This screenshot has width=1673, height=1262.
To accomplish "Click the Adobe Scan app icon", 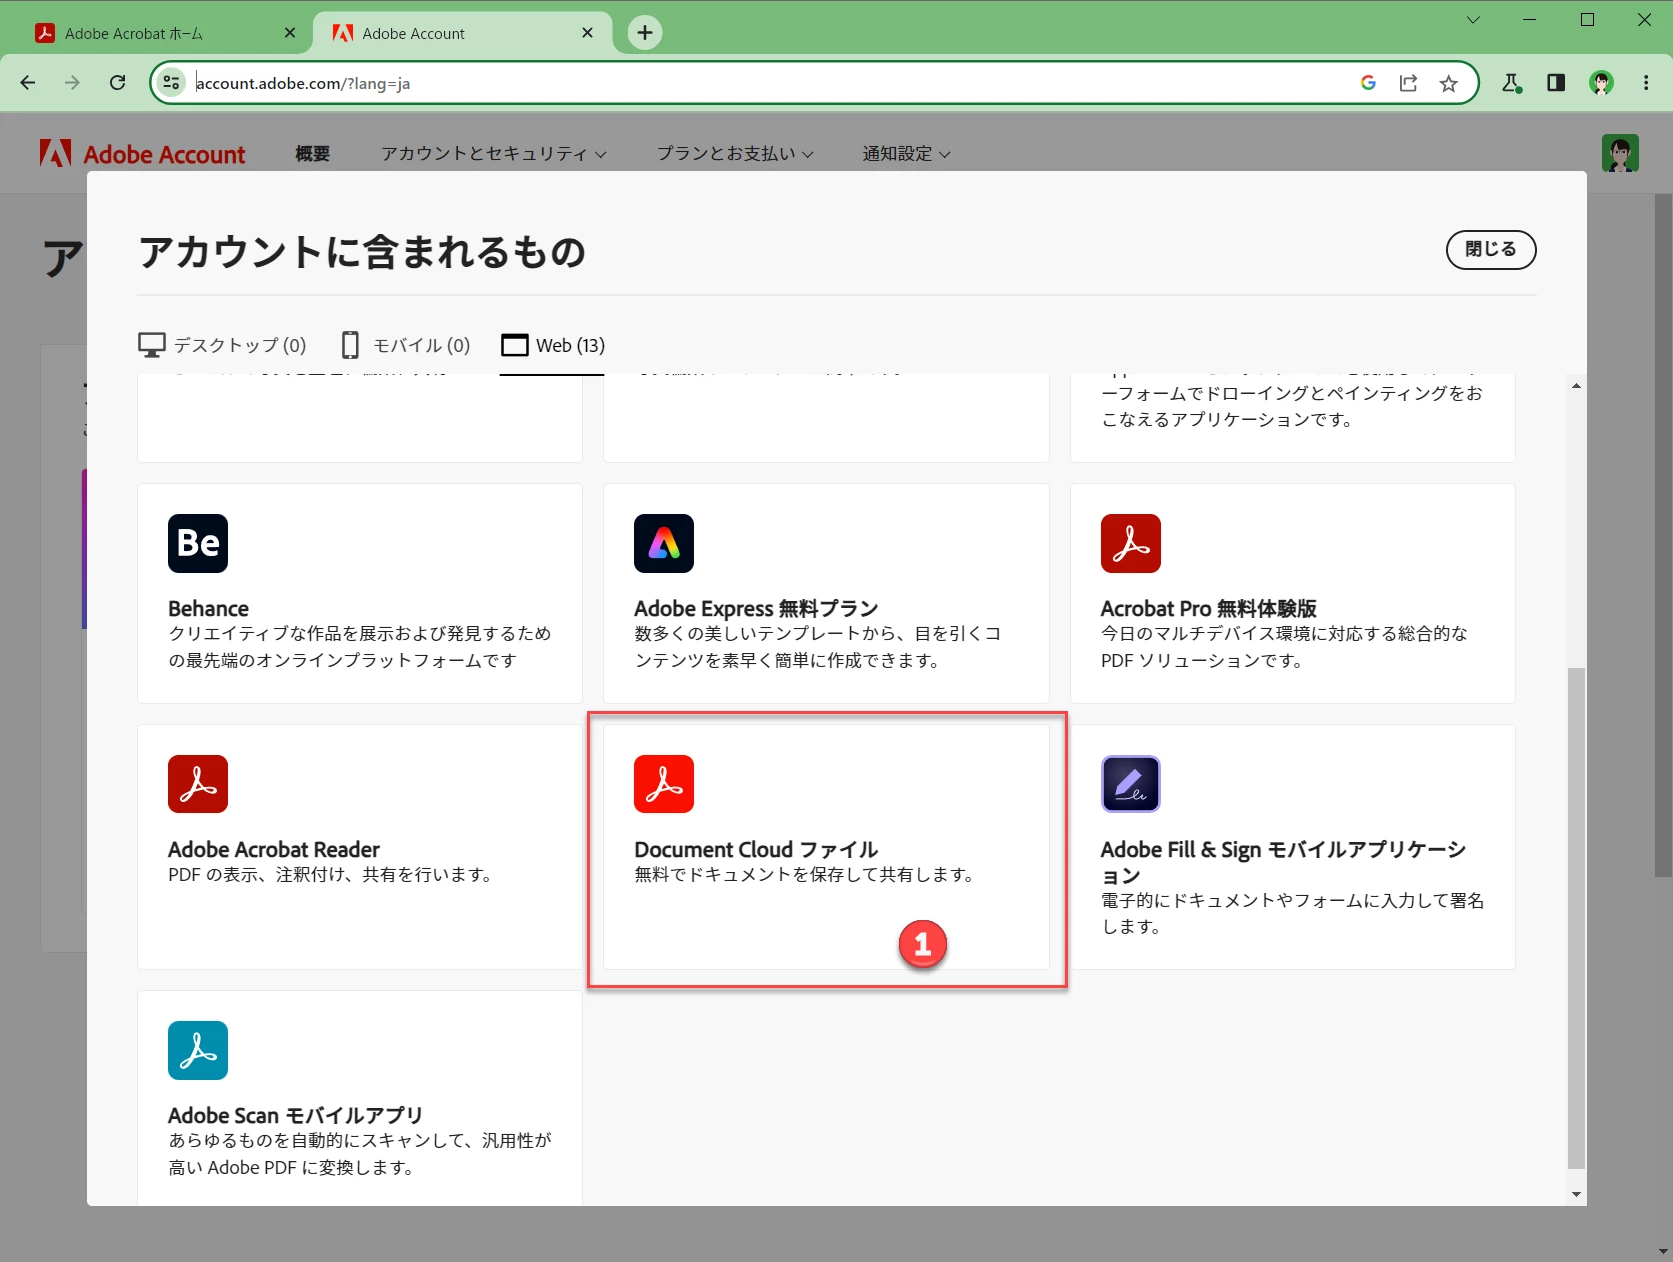I will click(198, 1050).
